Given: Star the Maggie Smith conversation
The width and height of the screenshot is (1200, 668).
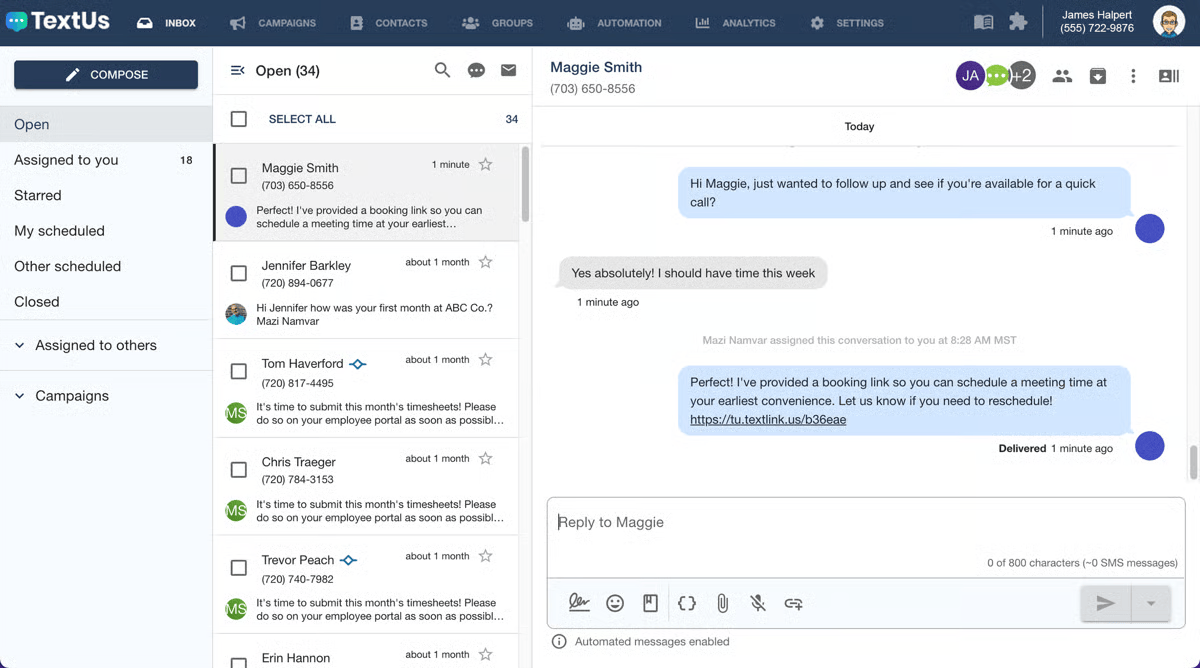Looking at the screenshot, I should pyautogui.click(x=486, y=164).
